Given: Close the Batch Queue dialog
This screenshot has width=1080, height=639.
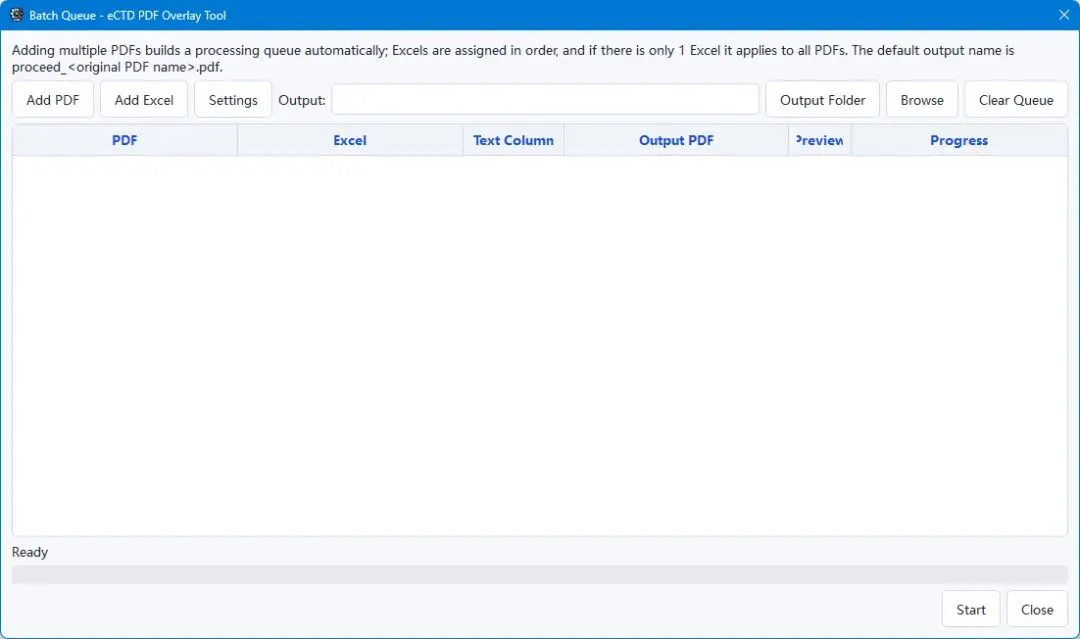Looking at the screenshot, I should [1037, 609].
